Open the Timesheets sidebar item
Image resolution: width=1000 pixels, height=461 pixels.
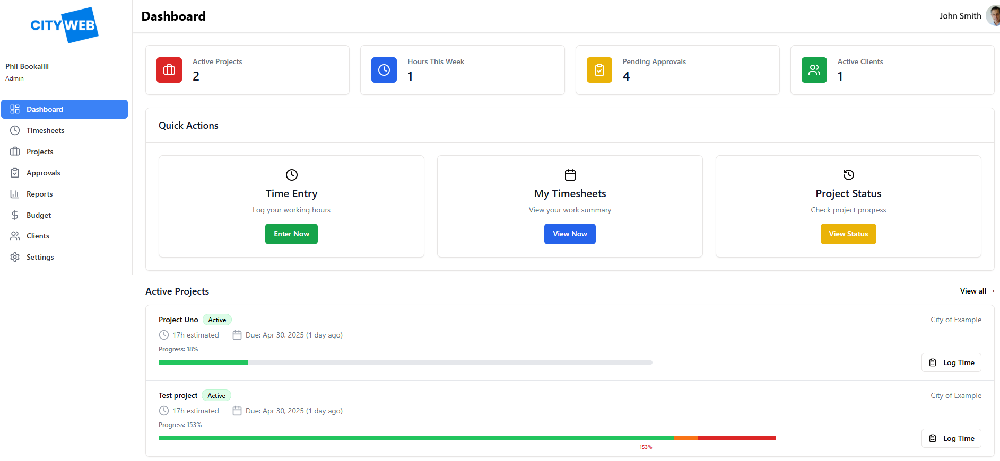(45, 131)
